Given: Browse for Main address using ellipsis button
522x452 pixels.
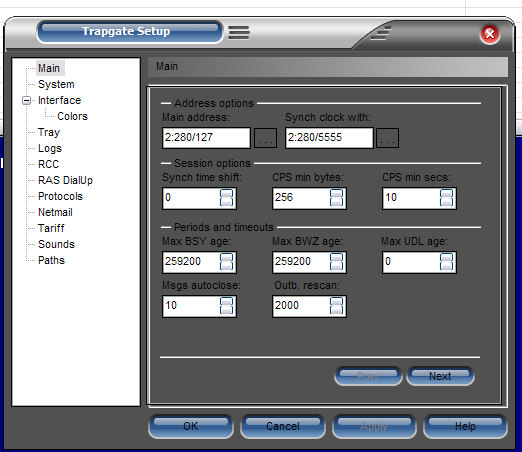Looking at the screenshot, I should [x=265, y=138].
